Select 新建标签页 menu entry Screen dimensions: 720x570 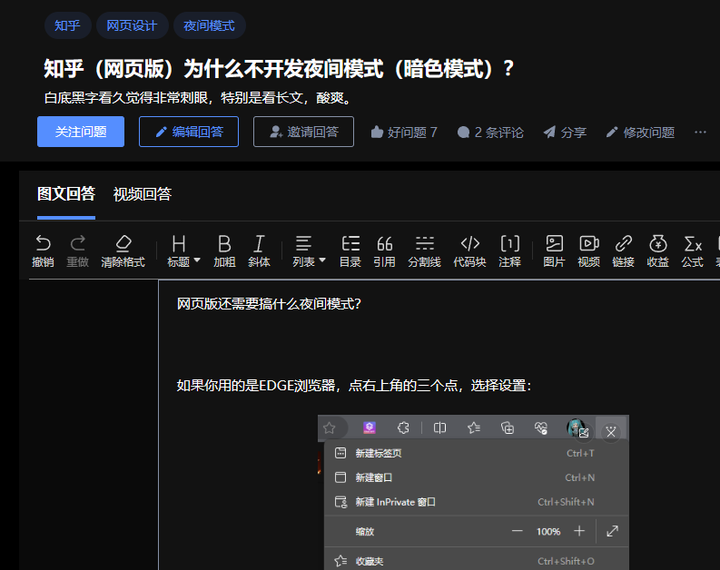click(476, 453)
